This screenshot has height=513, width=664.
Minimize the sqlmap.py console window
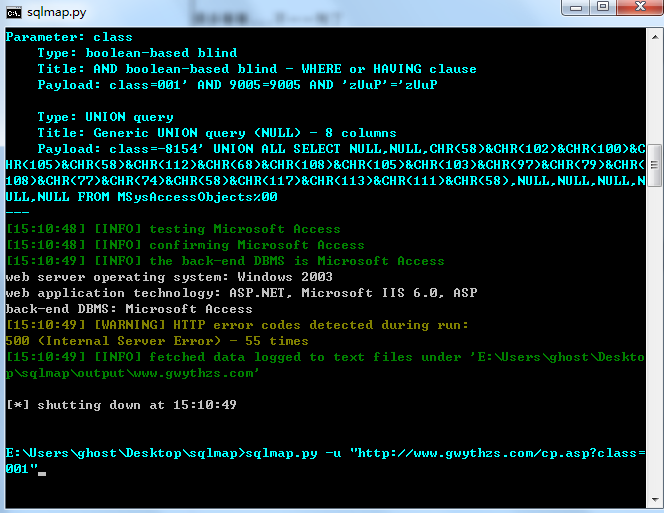(x=575, y=7)
